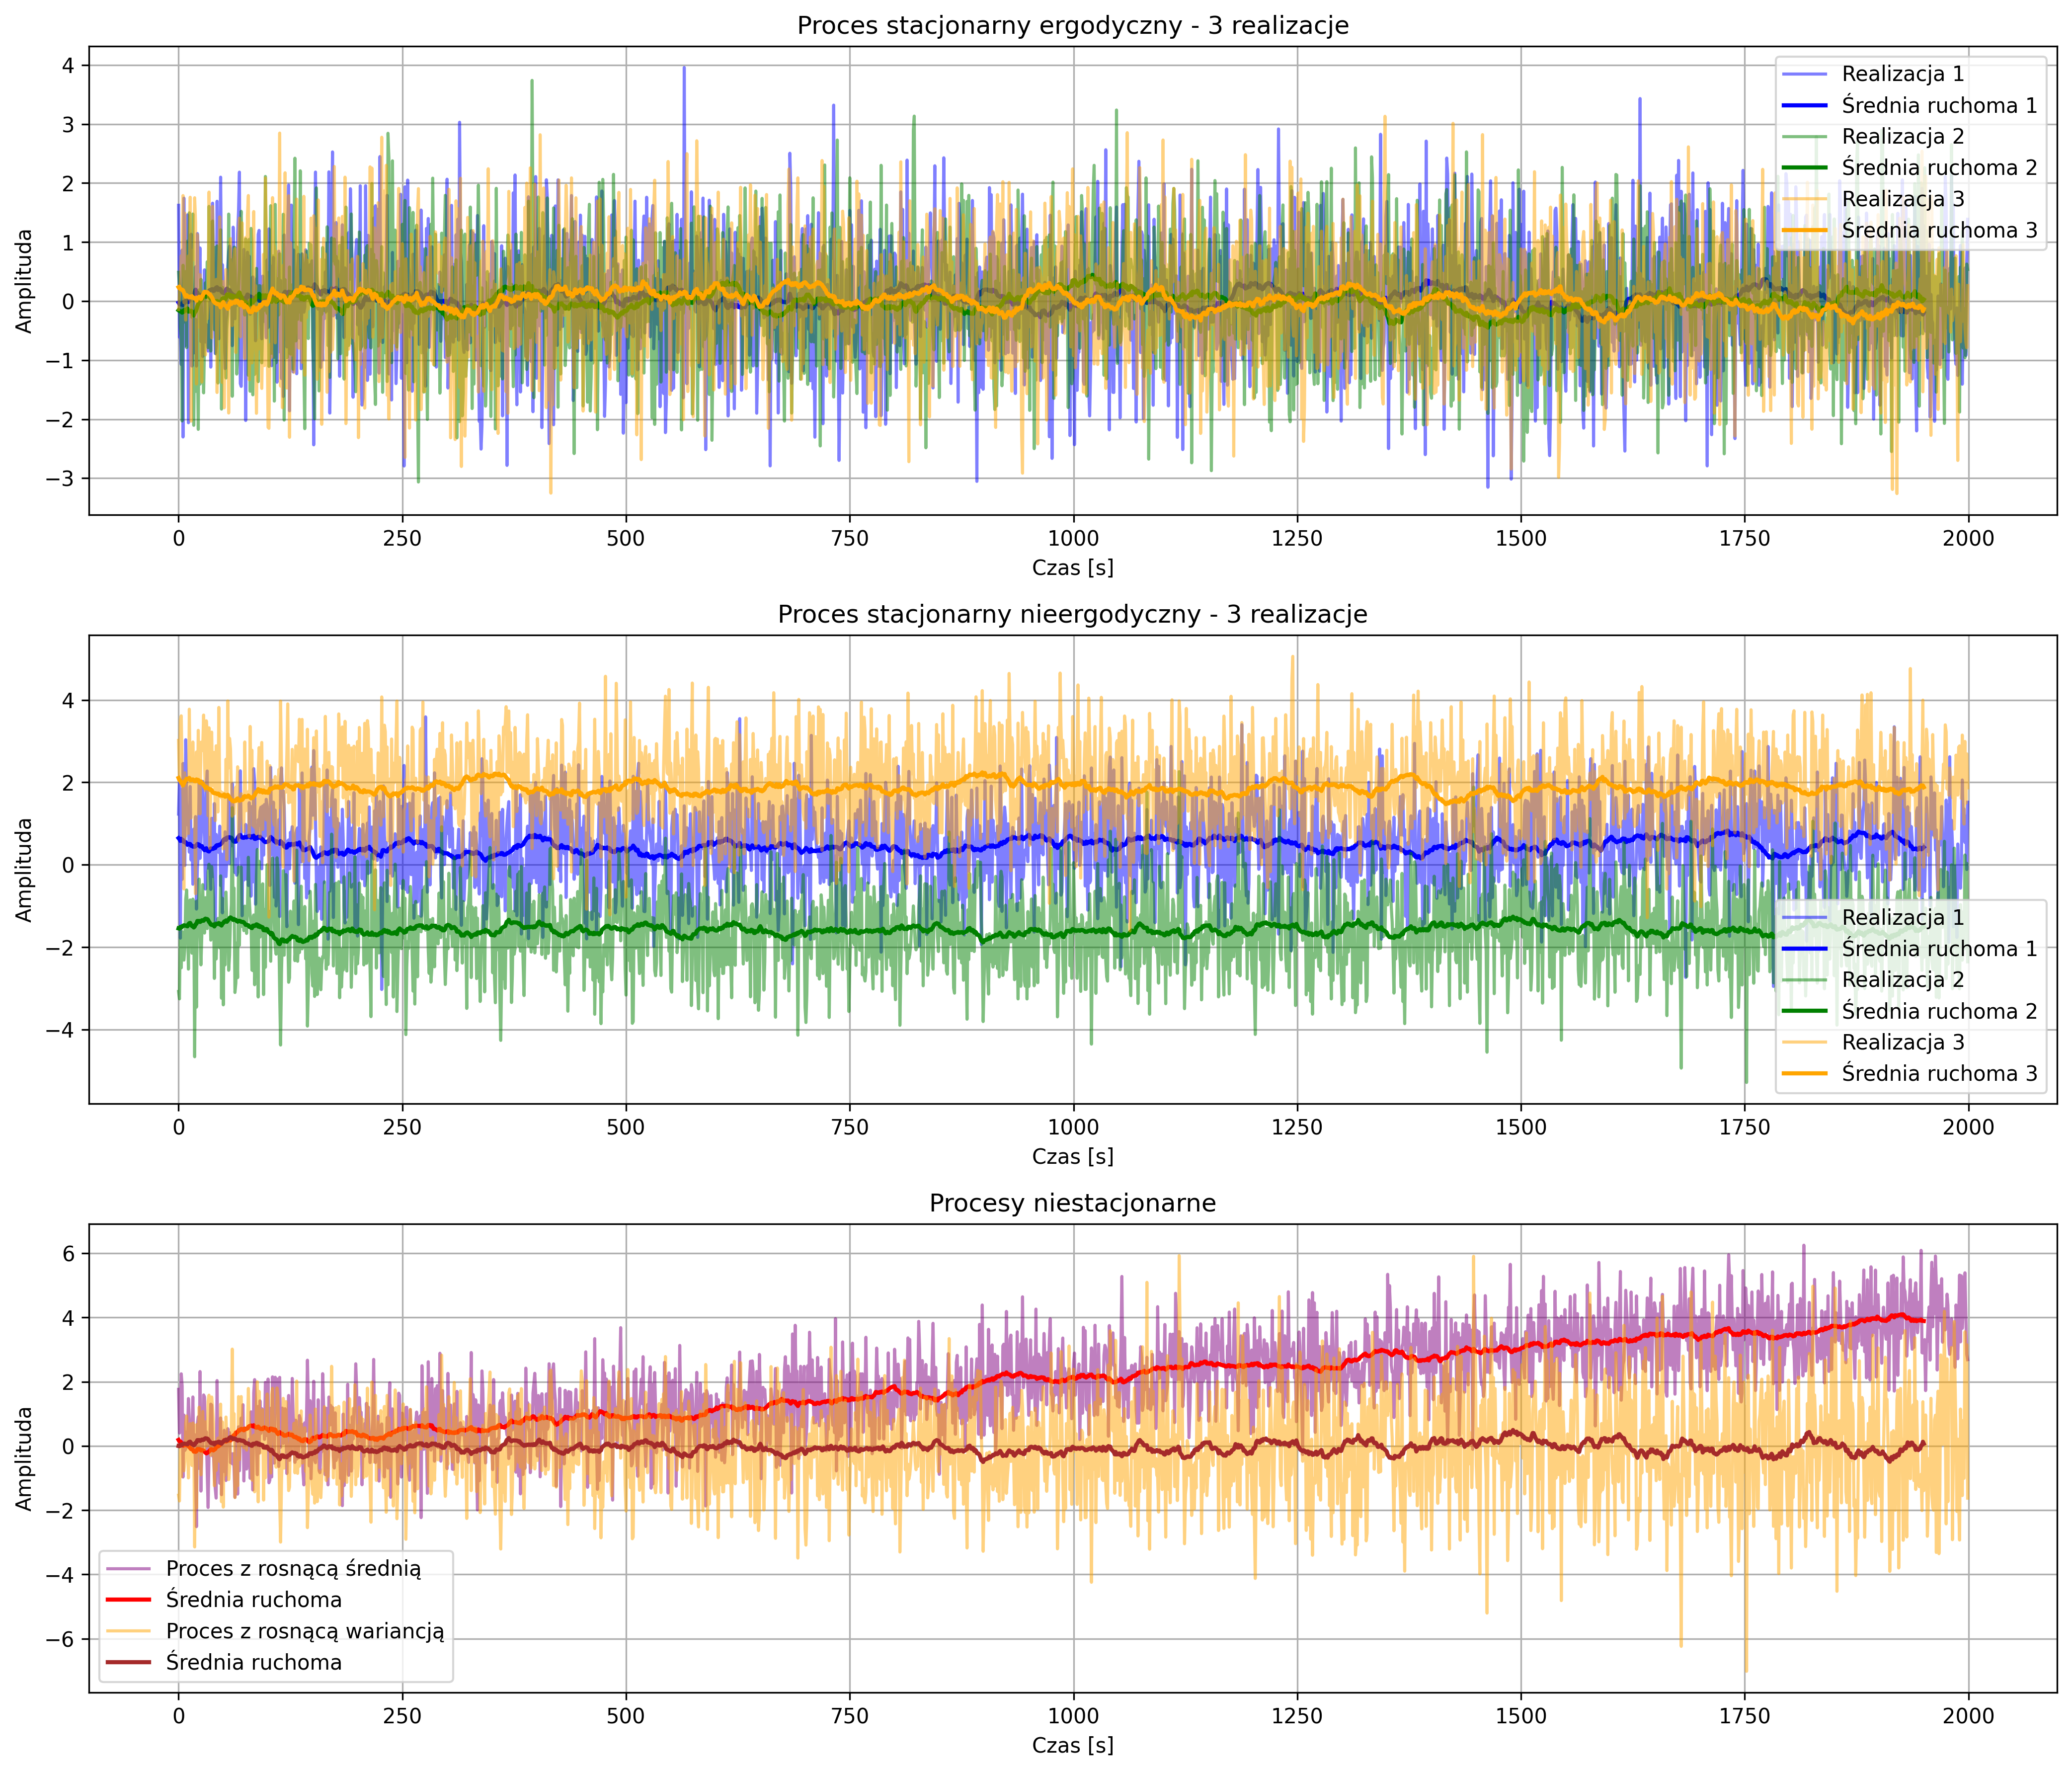This screenshot has width=2072, height=1772.
Task: Click the y-axis tick label 6 in the bottom plot
Action: [70, 1254]
